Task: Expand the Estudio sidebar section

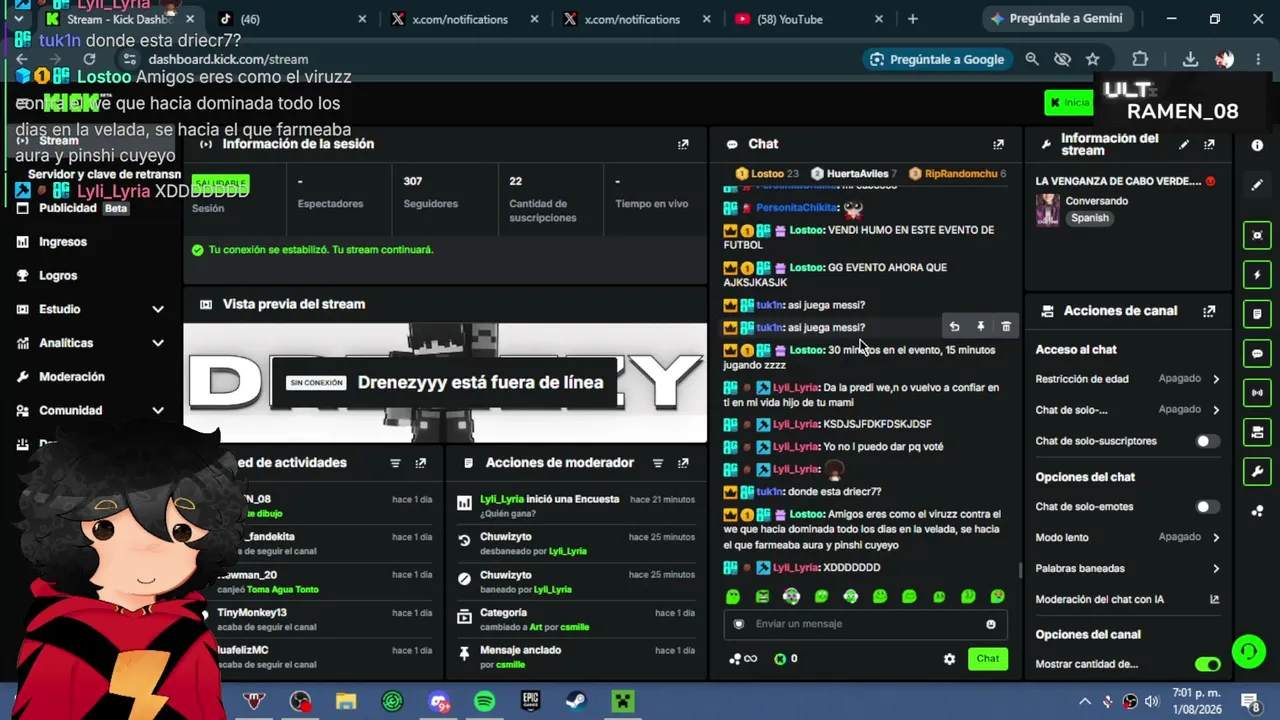Action: [92, 309]
